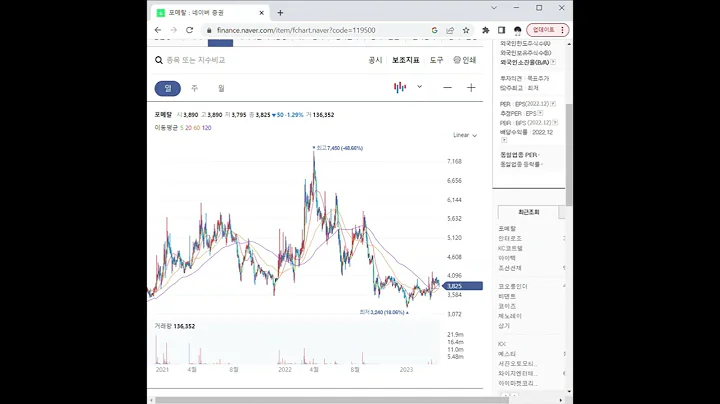
Task: Click the candlestick chart type icon
Action: (x=400, y=87)
